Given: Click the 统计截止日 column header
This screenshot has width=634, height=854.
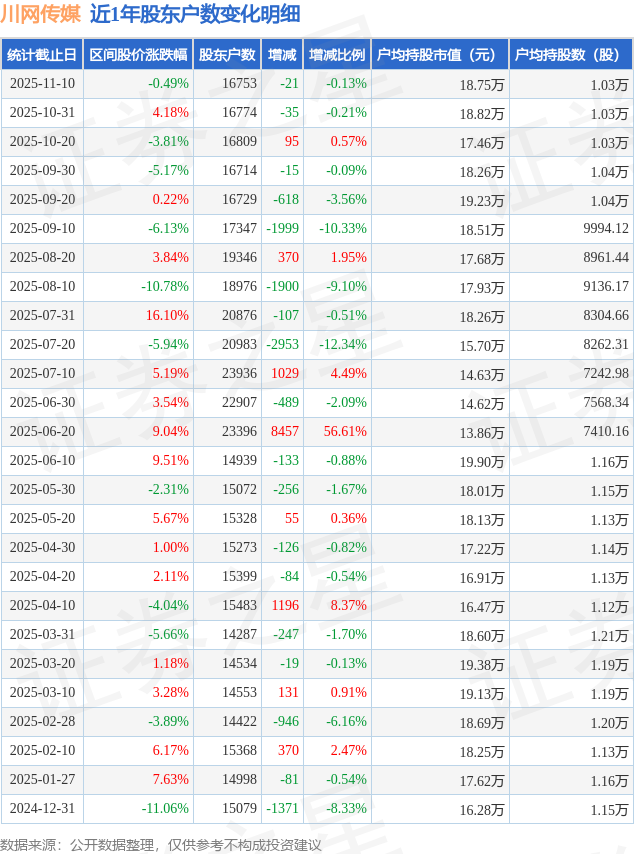Looking at the screenshot, I should tap(41, 55).
